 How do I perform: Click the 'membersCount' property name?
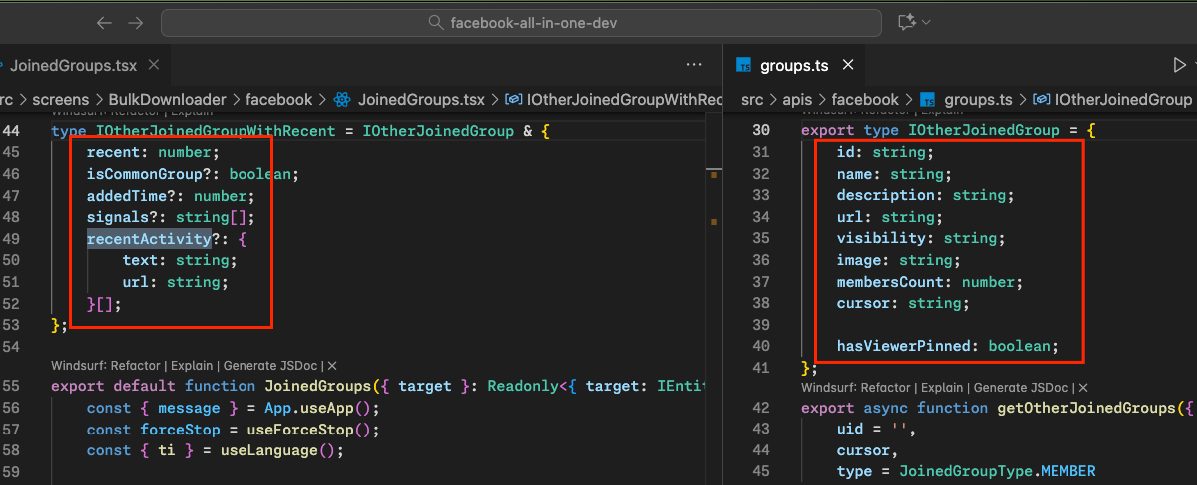890,282
